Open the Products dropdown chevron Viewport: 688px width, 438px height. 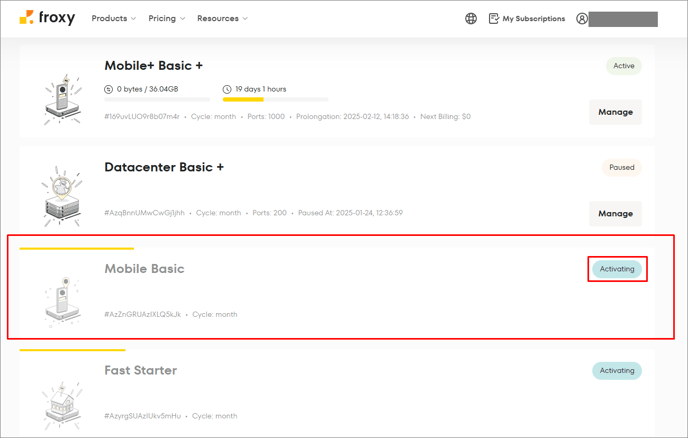pyautogui.click(x=133, y=18)
